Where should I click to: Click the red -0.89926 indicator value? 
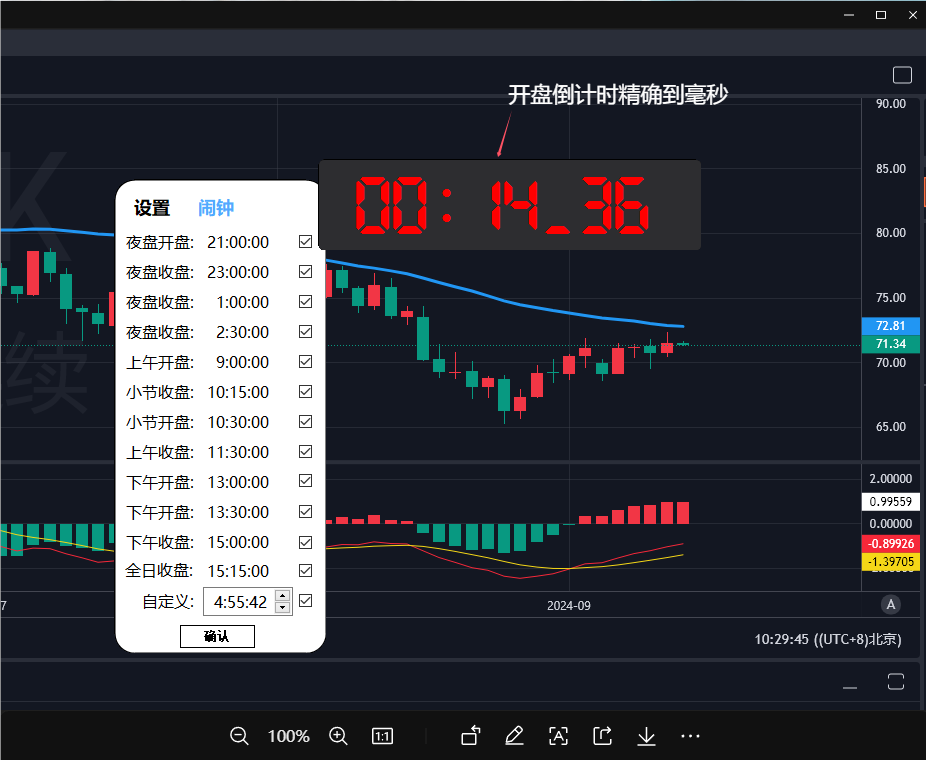(891, 543)
